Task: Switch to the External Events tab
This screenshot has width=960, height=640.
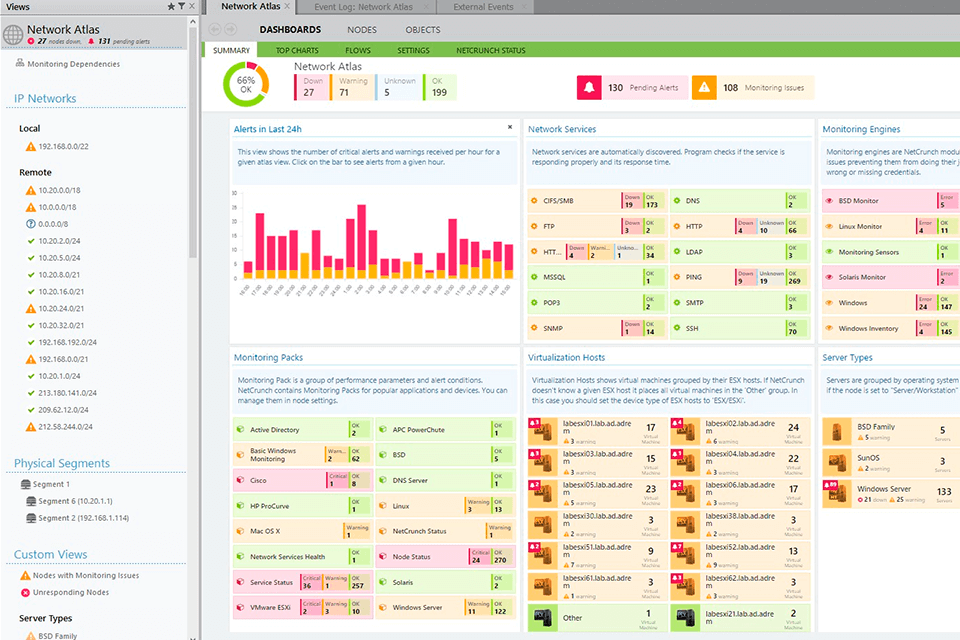Action: click(x=483, y=7)
